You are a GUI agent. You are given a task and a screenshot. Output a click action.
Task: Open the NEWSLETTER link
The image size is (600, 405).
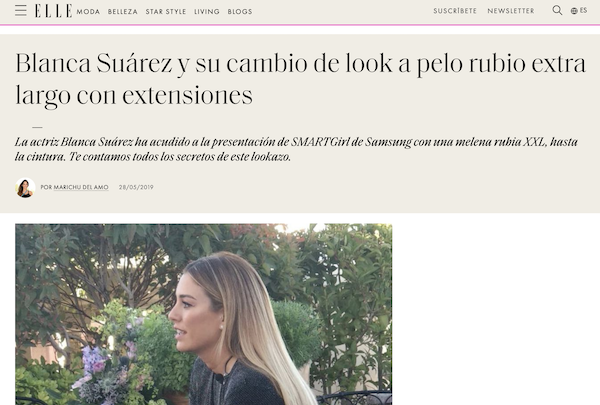point(510,11)
